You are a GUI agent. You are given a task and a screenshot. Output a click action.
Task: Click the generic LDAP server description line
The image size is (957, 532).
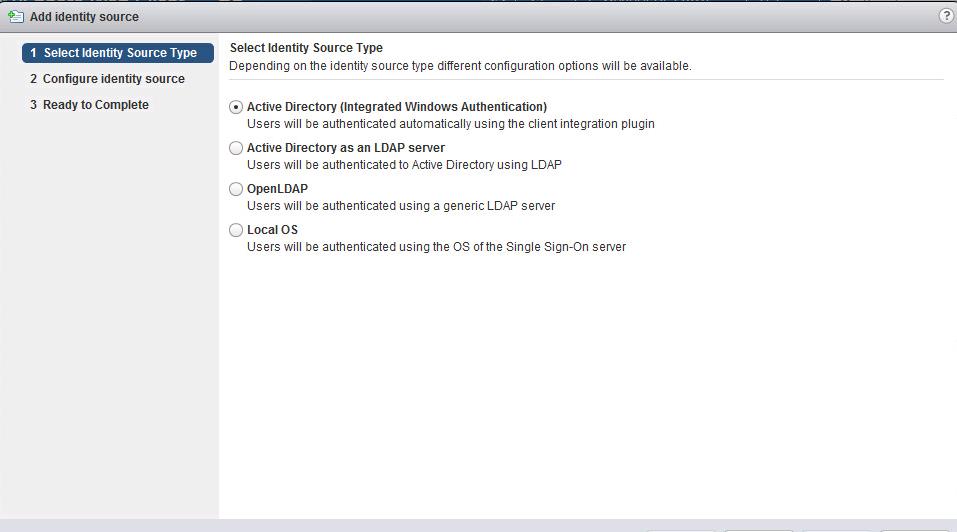(400, 206)
